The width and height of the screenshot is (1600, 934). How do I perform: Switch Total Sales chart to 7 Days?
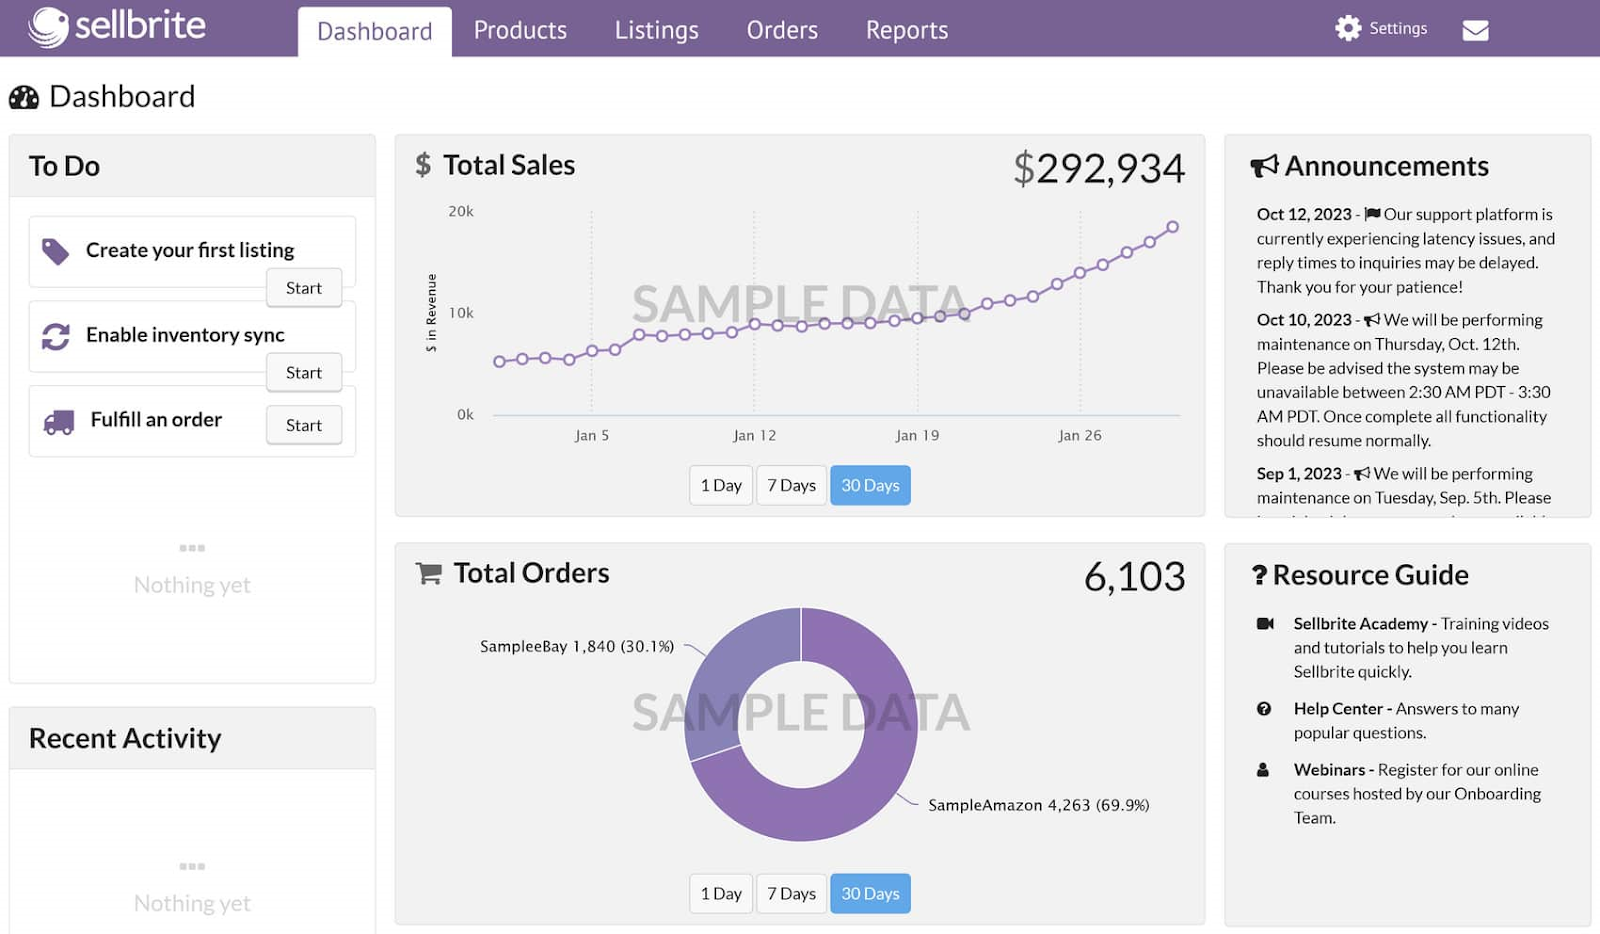791,485
